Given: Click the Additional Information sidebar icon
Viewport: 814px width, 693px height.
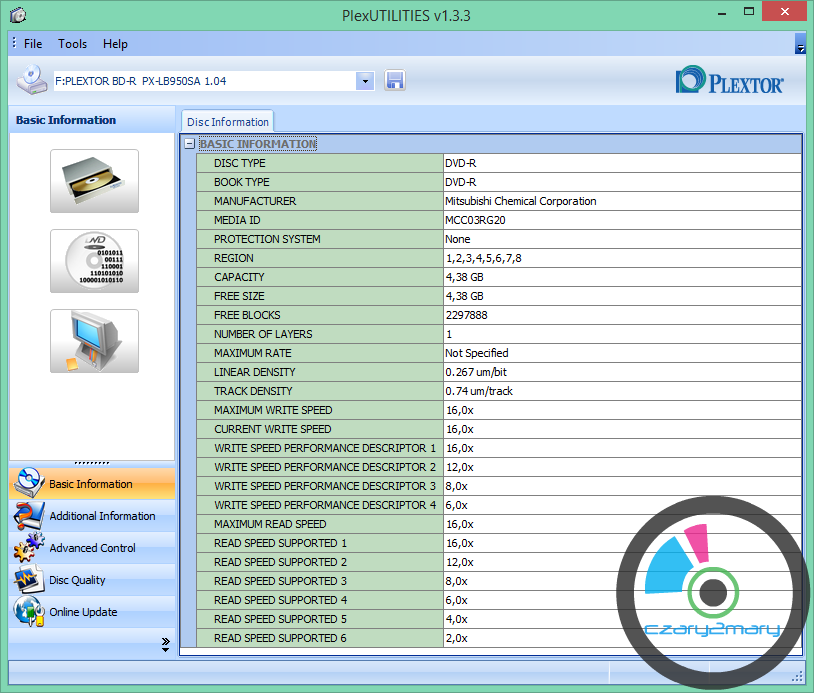Looking at the screenshot, I should pyautogui.click(x=28, y=516).
